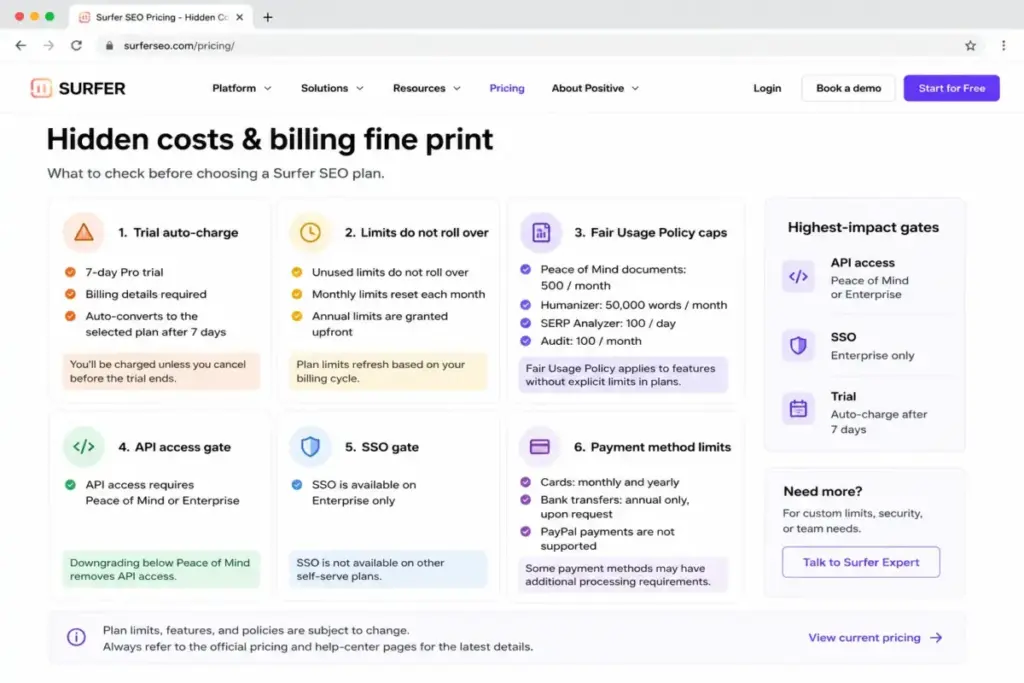The height and width of the screenshot is (683, 1024).
Task: Click the heading 'Hidden costs & billing fine print'
Action: point(270,139)
